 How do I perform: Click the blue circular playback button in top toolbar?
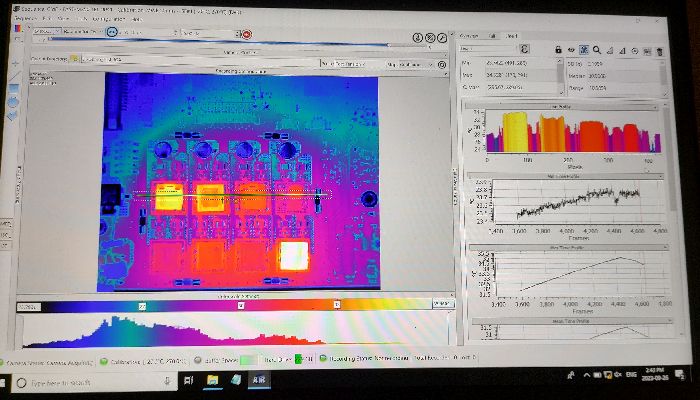[112, 32]
